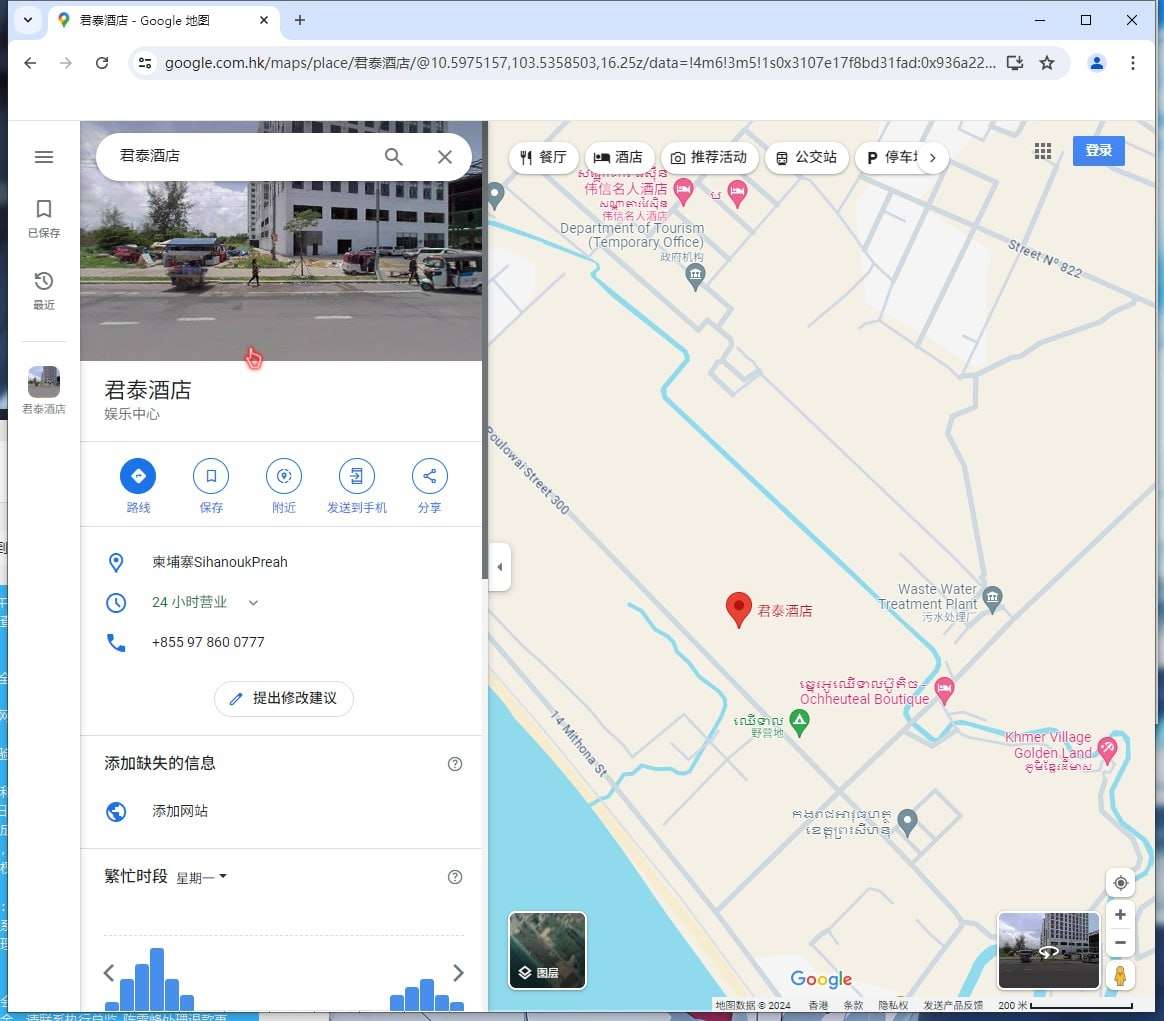This screenshot has height=1021, width=1164.
Task: Open help icon beside 添加缺失的信息
Action: point(455,764)
